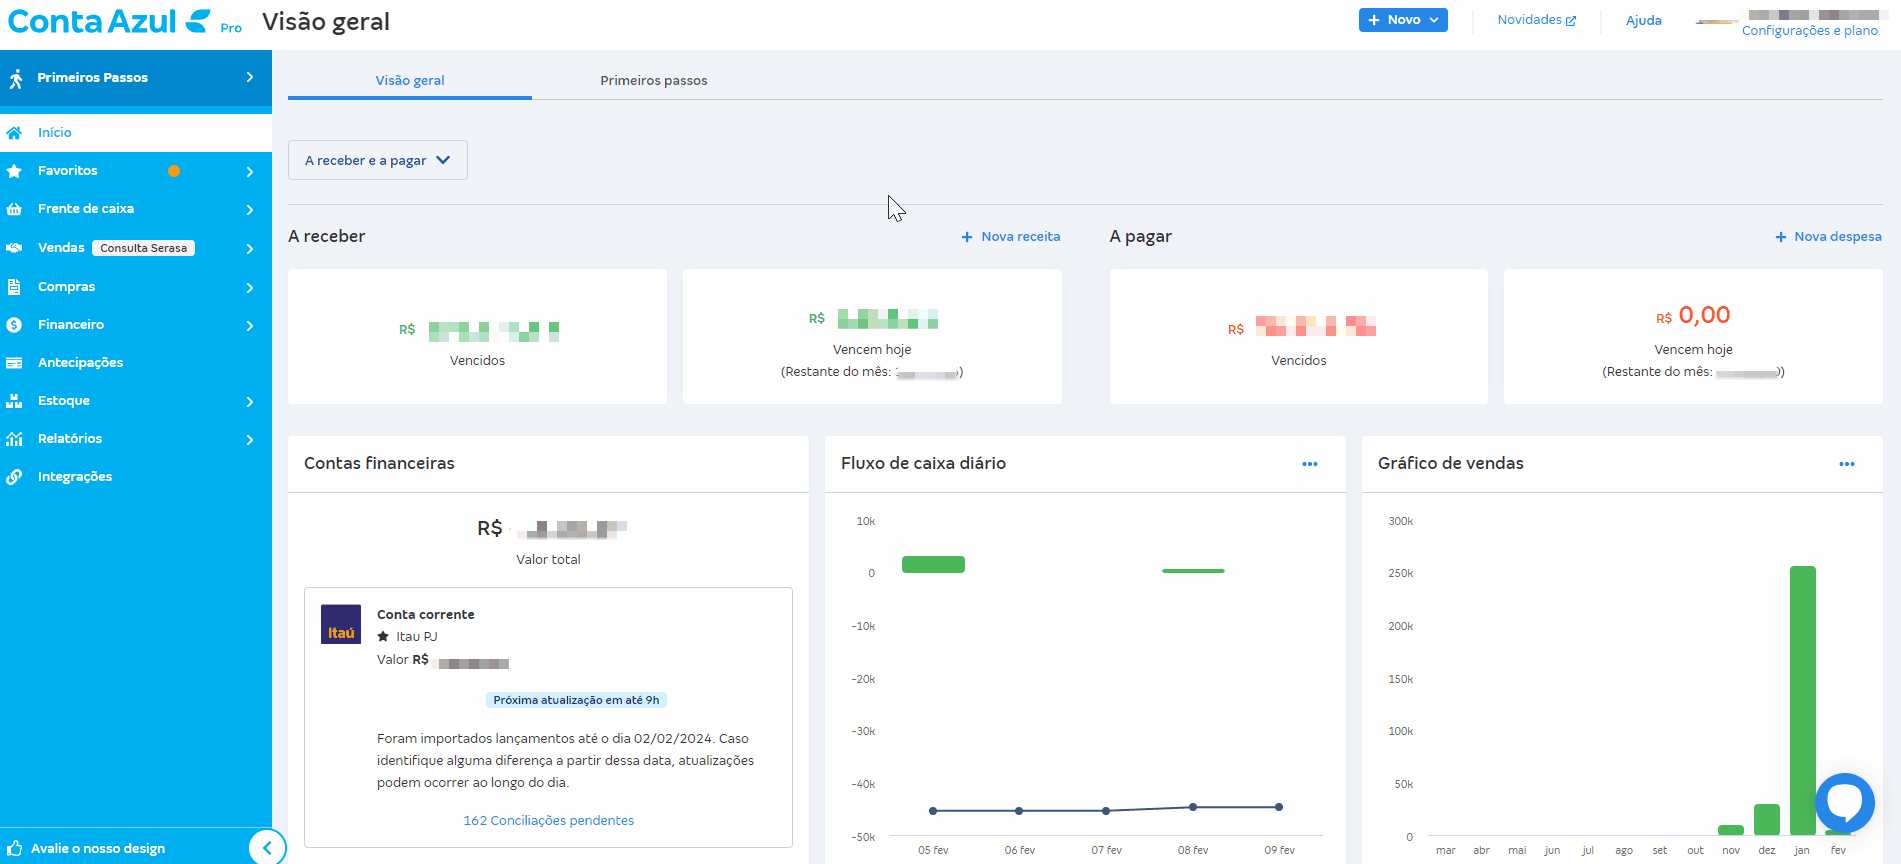Open Antecipações in the sidebar
1901x864 pixels.
tap(136, 363)
